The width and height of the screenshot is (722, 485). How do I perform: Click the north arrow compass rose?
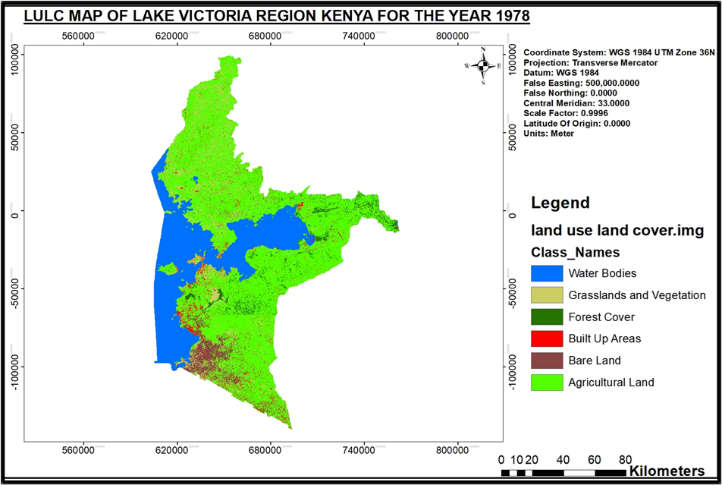click(483, 66)
